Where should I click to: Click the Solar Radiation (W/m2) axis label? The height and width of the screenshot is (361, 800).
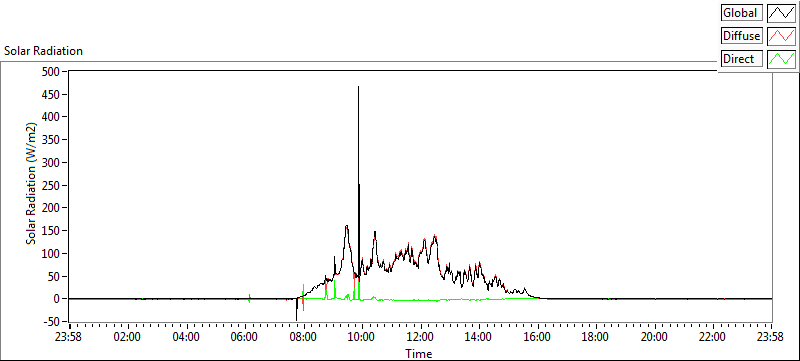click(x=31, y=184)
